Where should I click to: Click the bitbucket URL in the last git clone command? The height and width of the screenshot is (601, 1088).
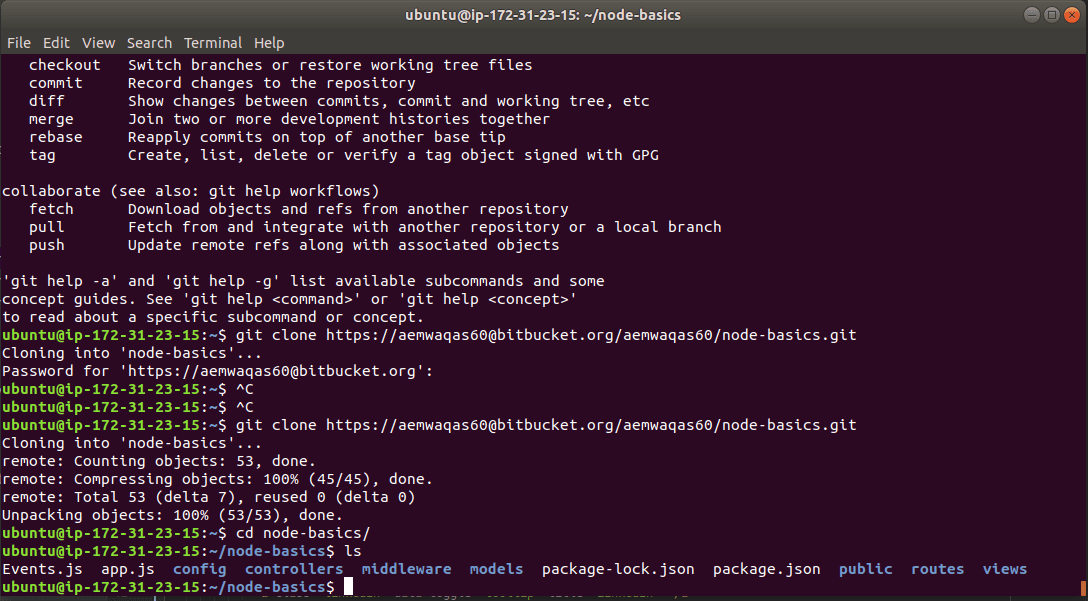click(x=591, y=425)
